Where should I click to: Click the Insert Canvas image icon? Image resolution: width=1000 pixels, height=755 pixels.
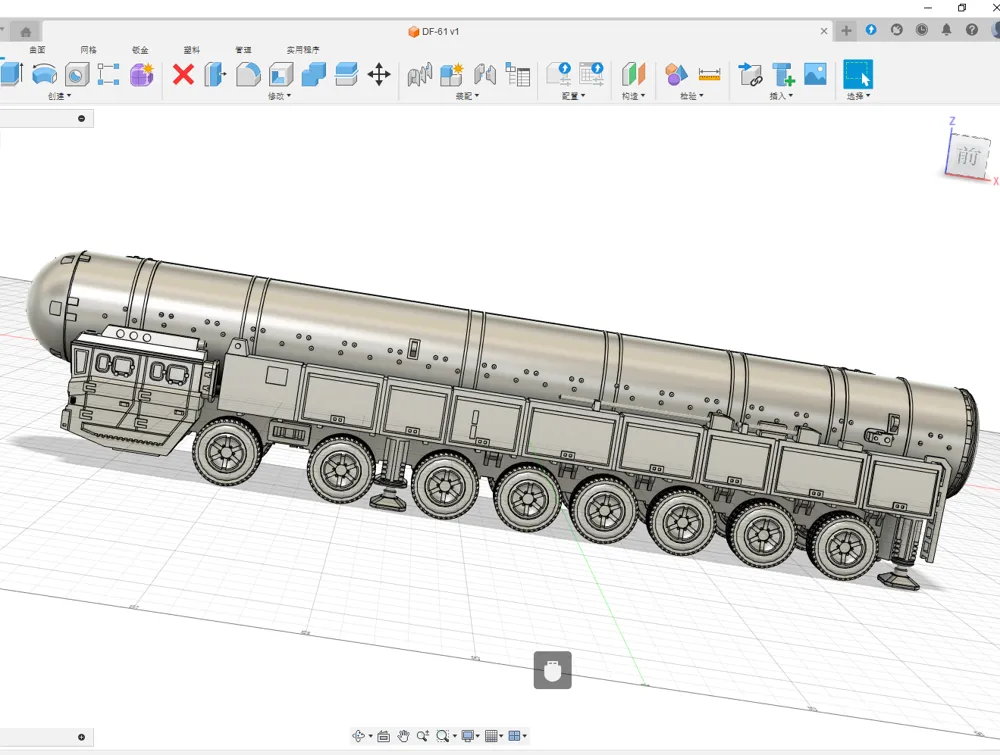(815, 74)
